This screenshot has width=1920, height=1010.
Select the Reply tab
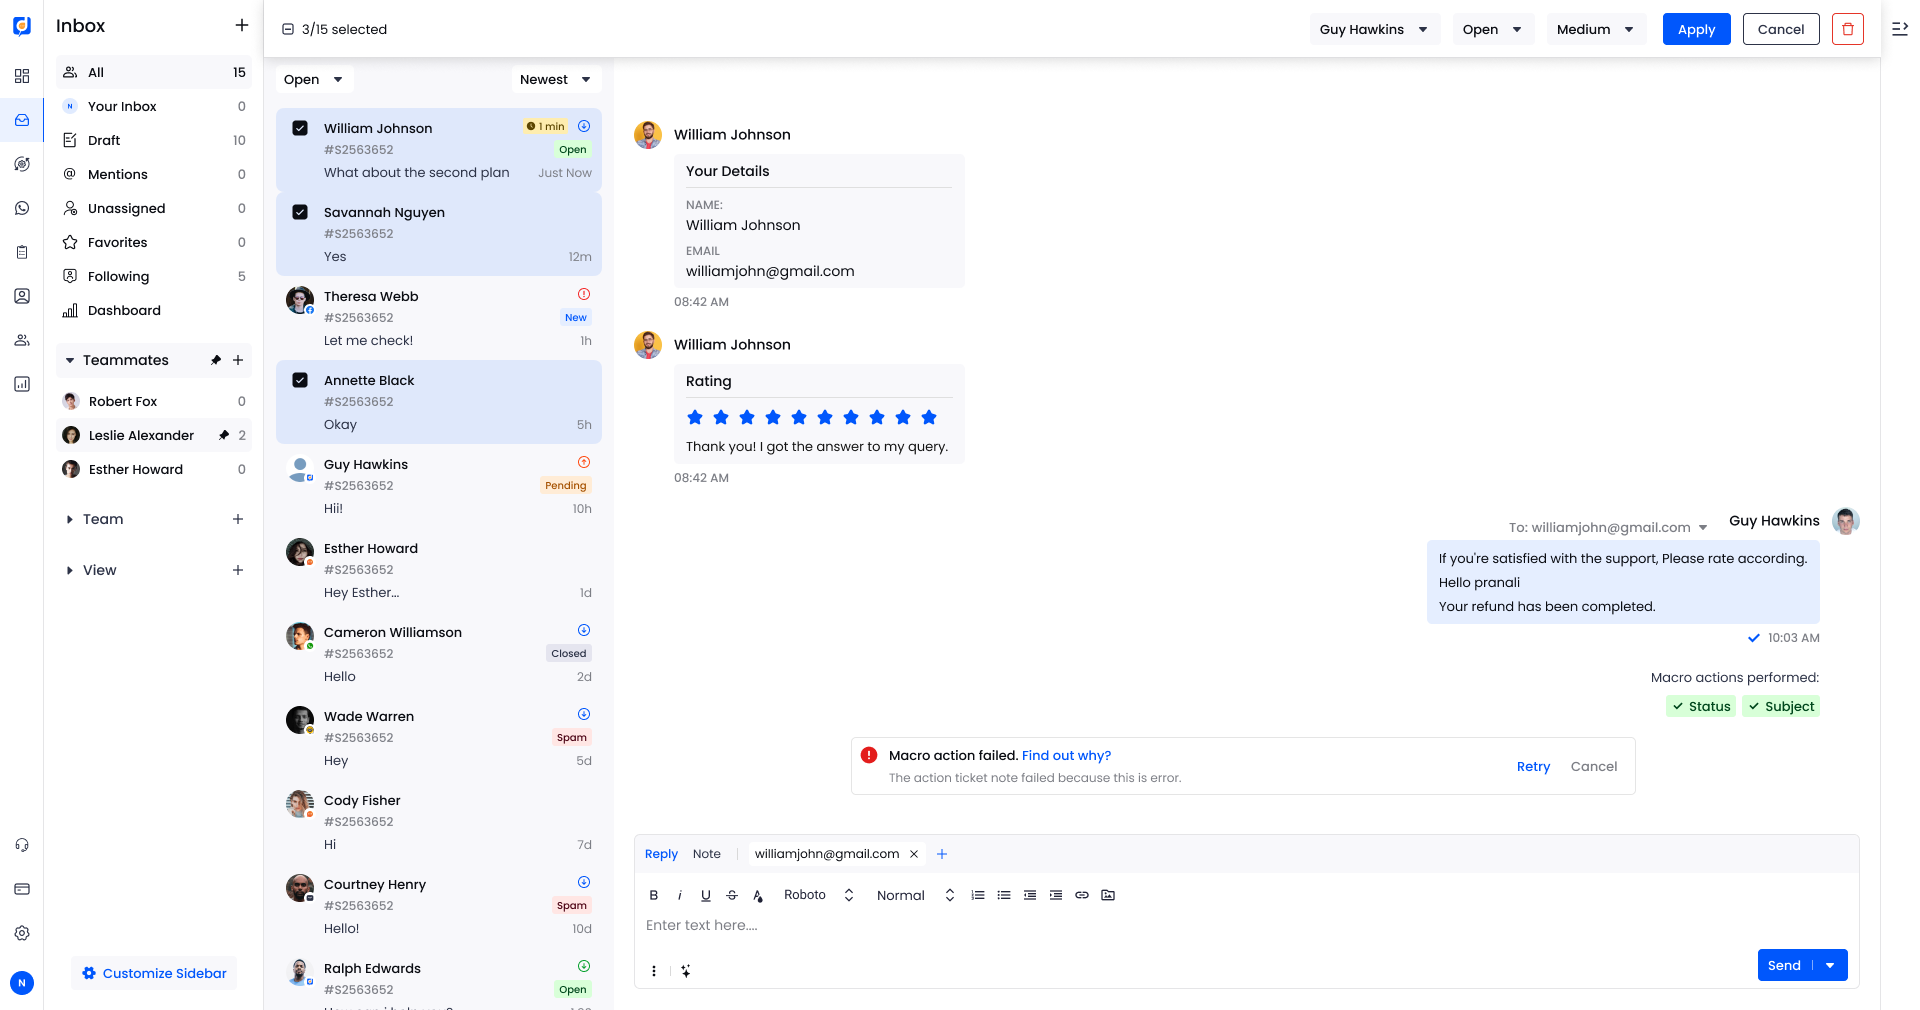[x=660, y=854]
